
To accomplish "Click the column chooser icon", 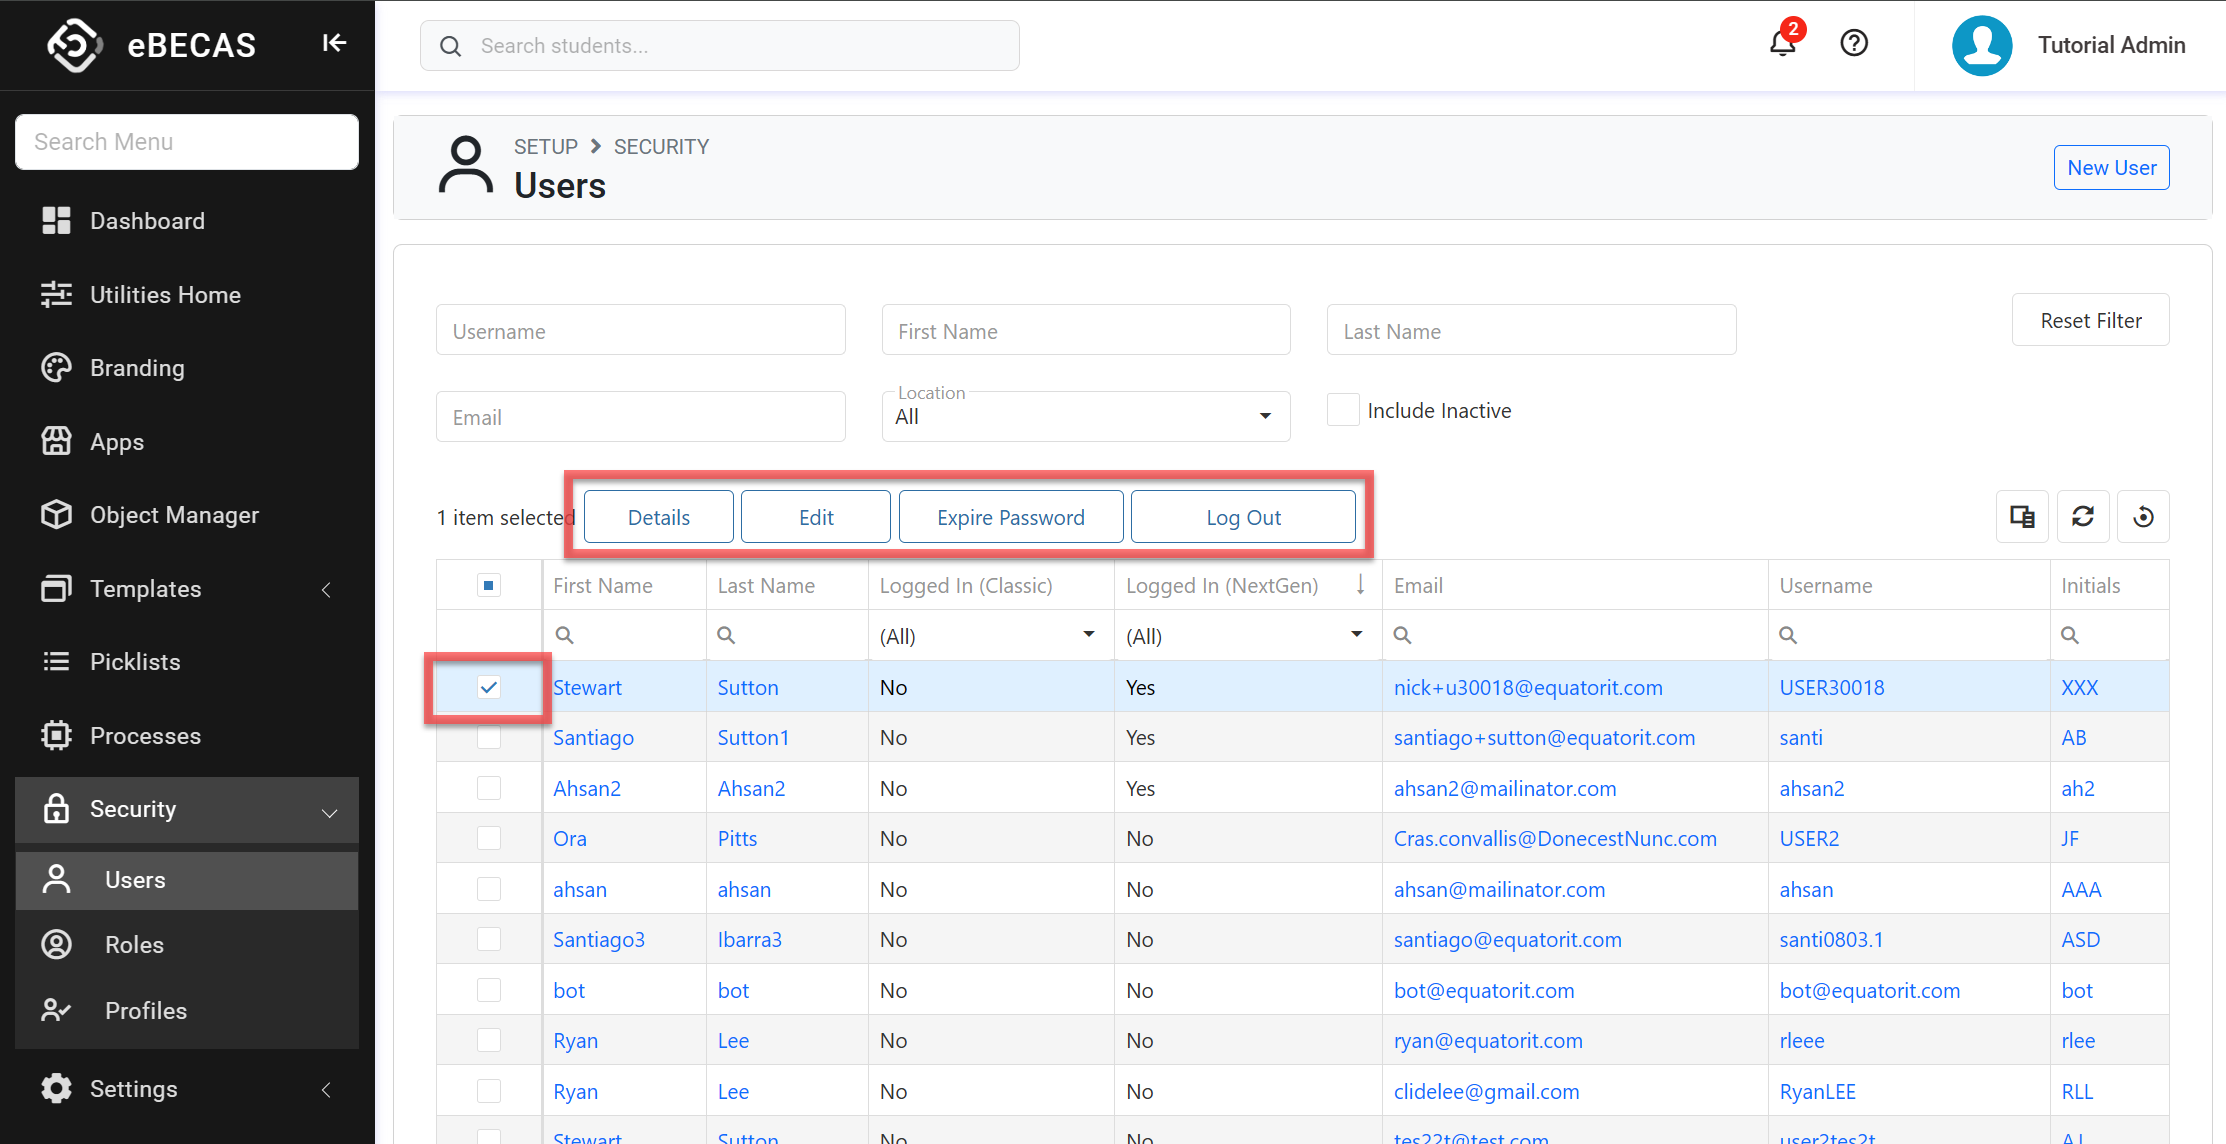I will coord(2022,517).
